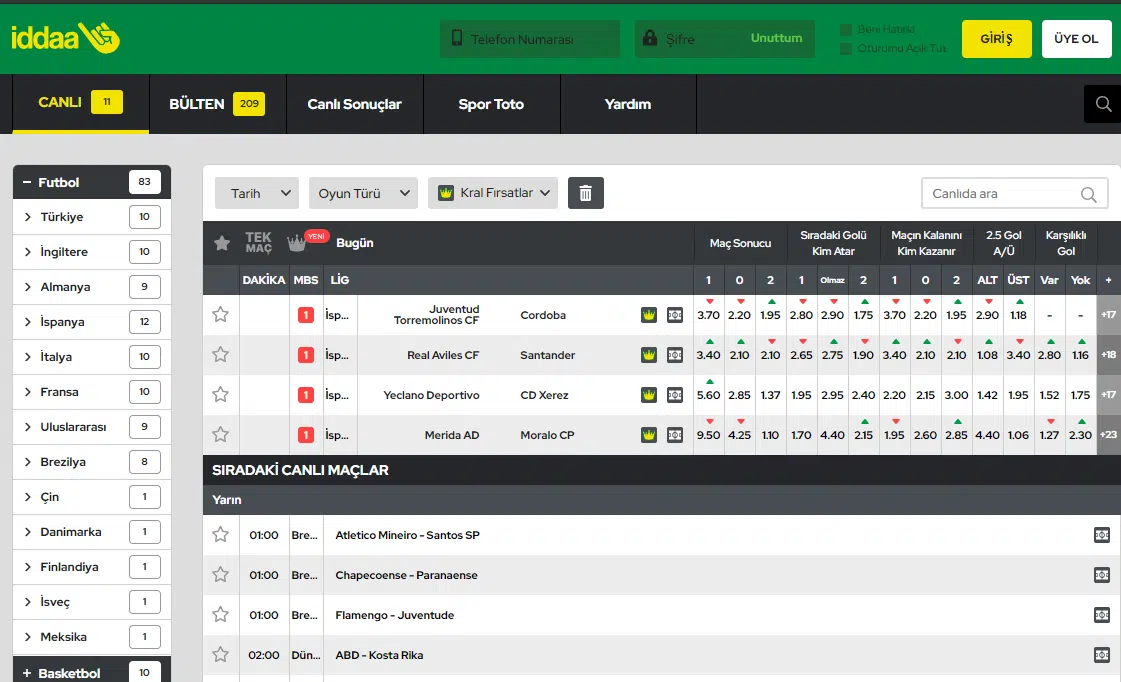Click crown icon on Yeclano Deportivo row
Image resolution: width=1121 pixels, height=682 pixels.
pyautogui.click(x=648, y=395)
